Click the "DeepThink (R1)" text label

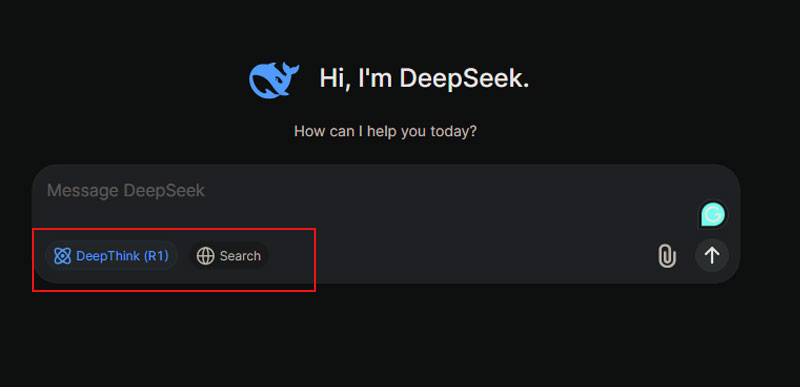click(x=122, y=256)
